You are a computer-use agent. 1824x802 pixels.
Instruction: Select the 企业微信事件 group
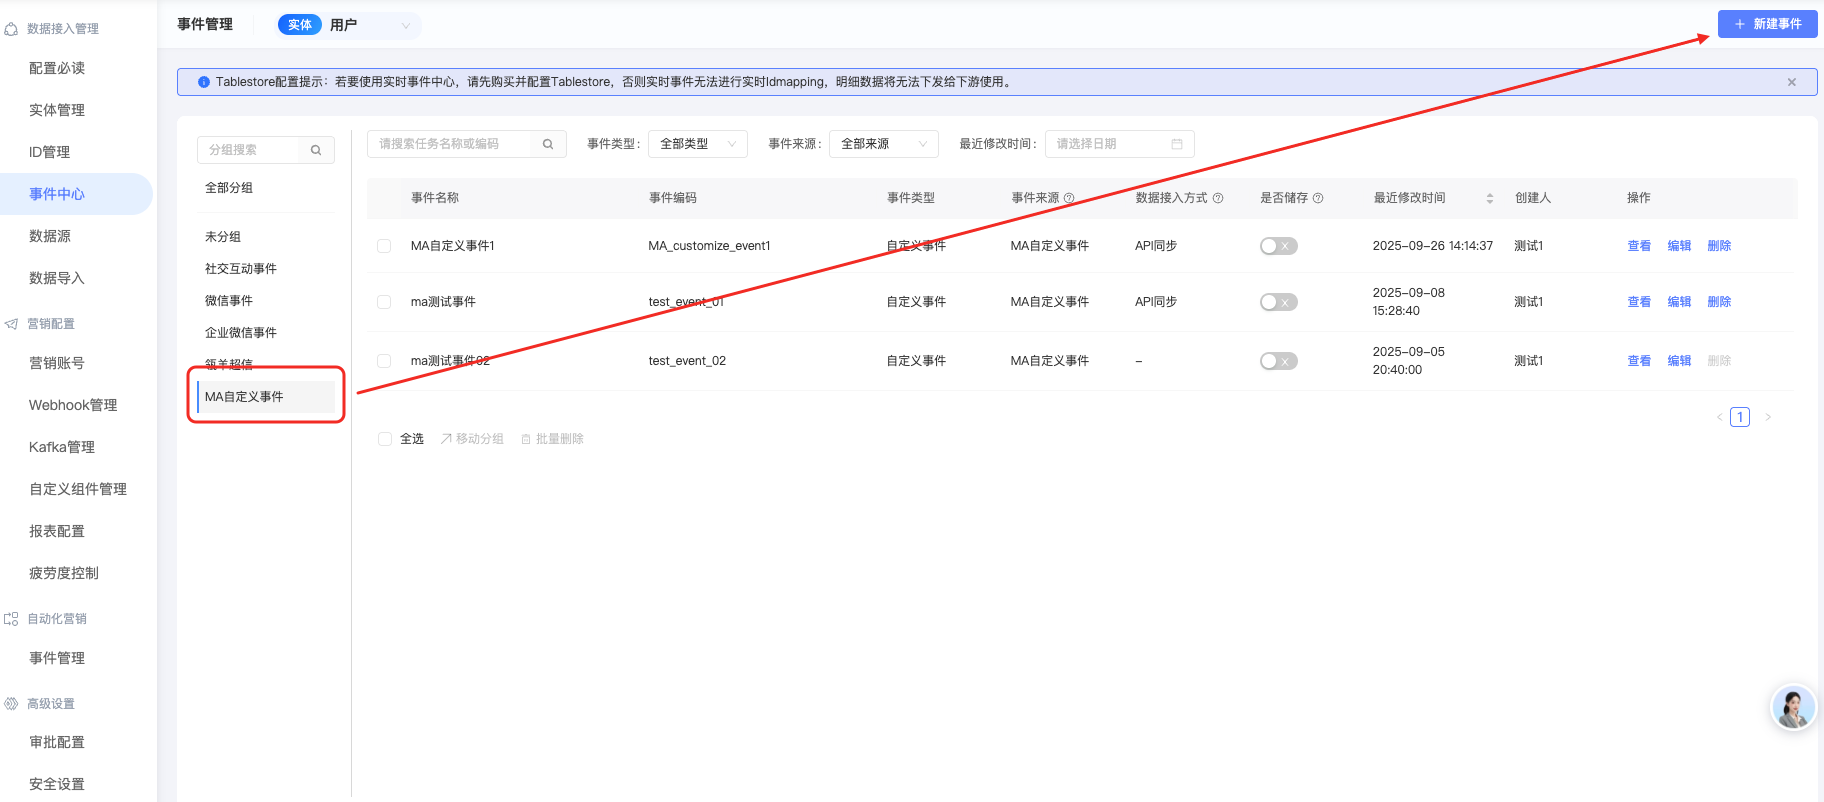[x=241, y=333]
